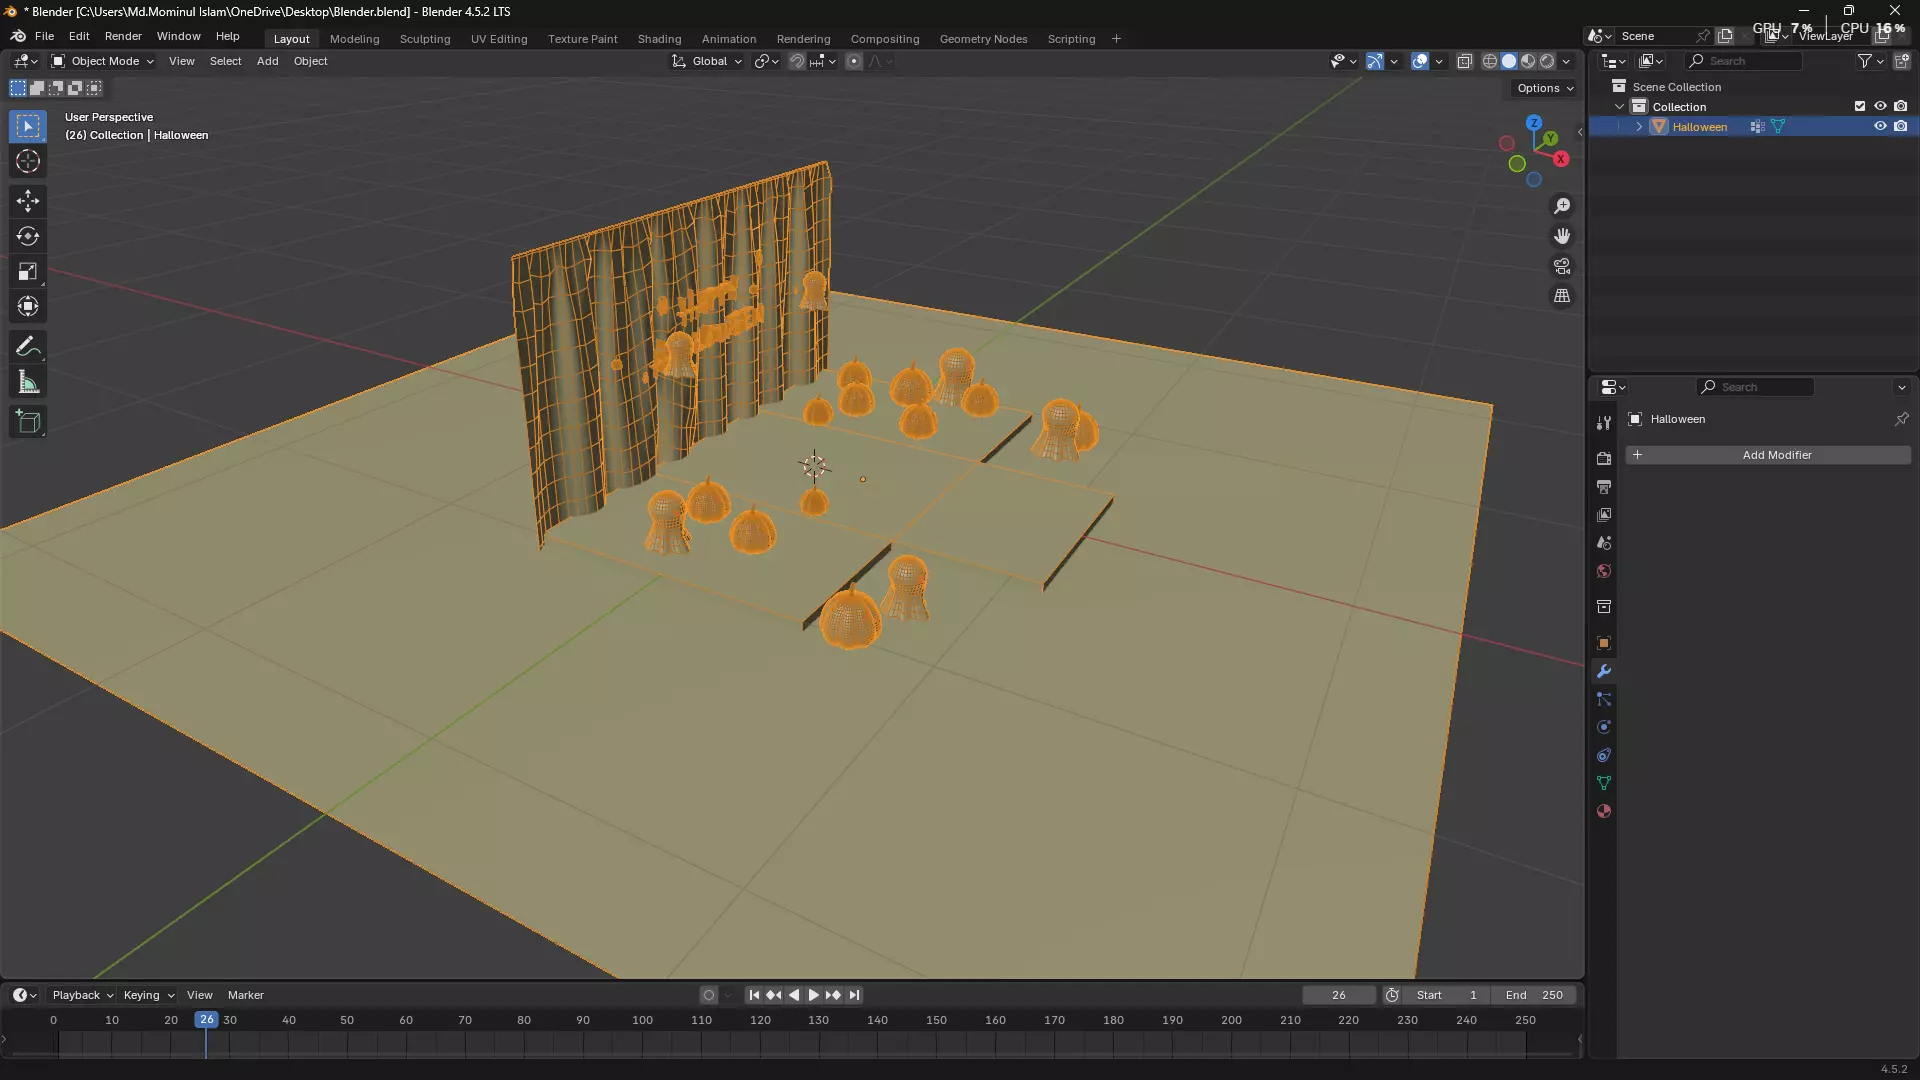
Task: Open the Object Constraints properties tab
Action: (x=1604, y=755)
